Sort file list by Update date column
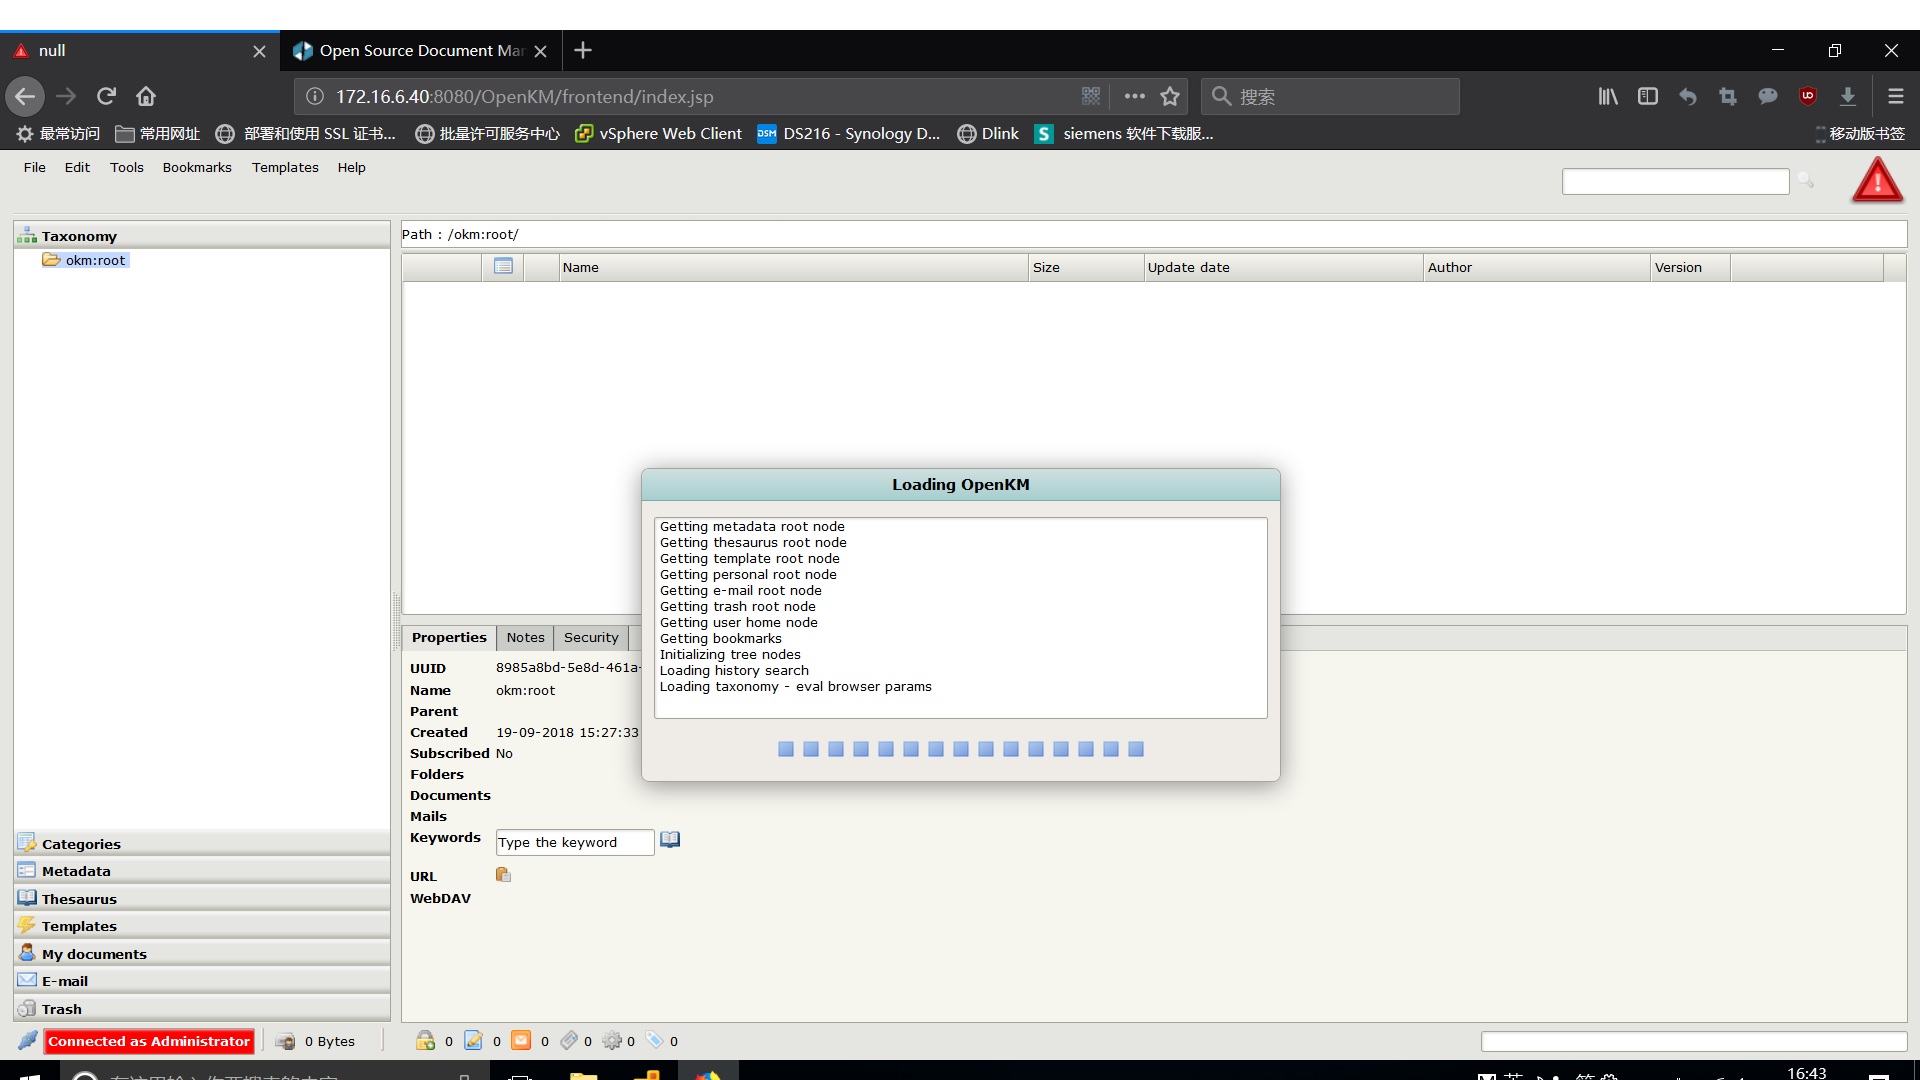This screenshot has width=1920, height=1080. tap(1188, 267)
